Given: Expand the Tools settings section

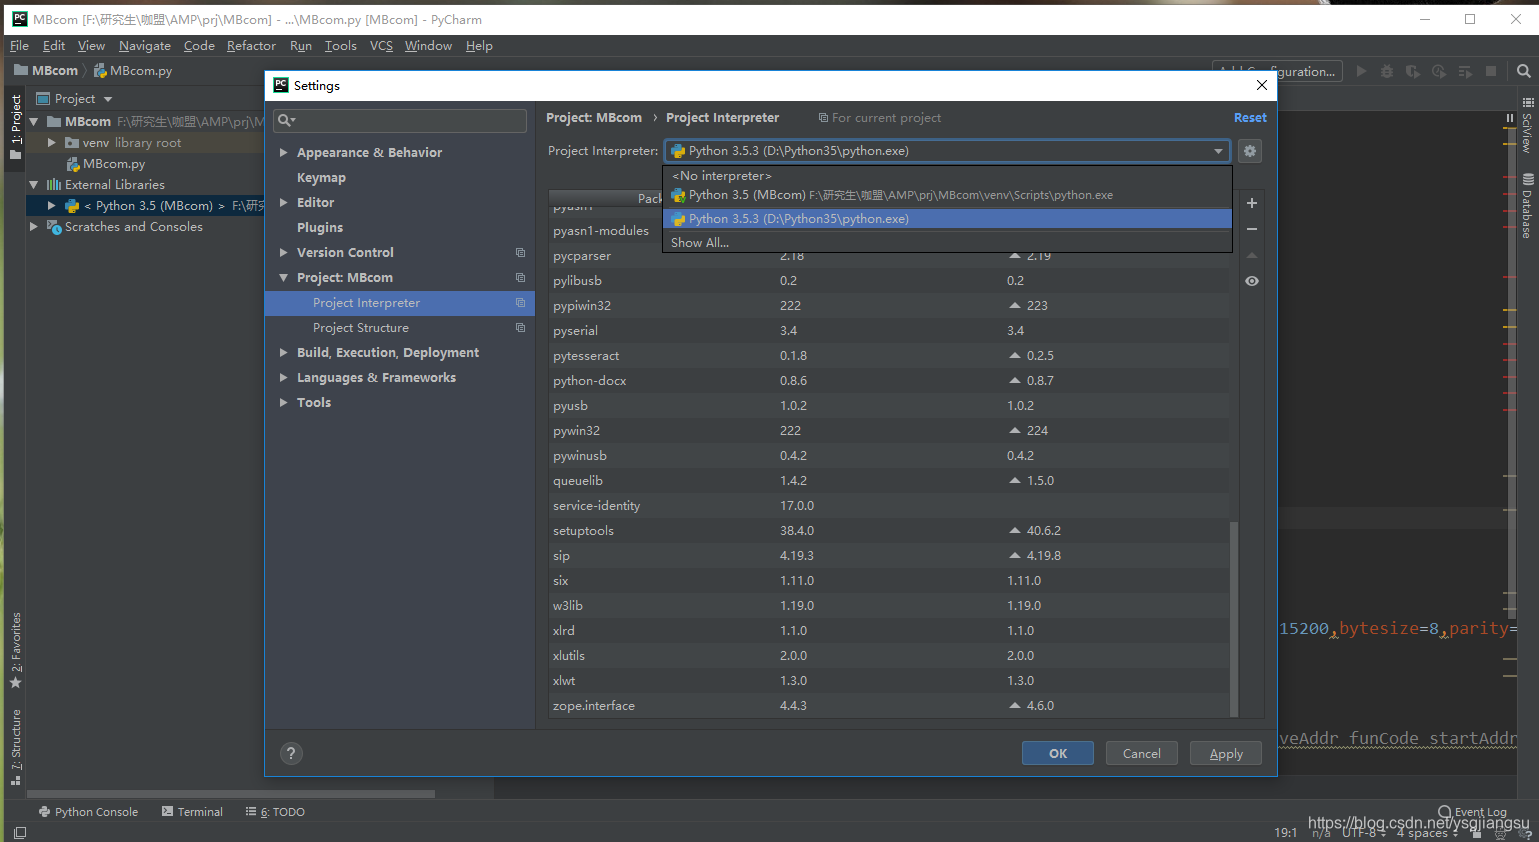Looking at the screenshot, I should [284, 403].
